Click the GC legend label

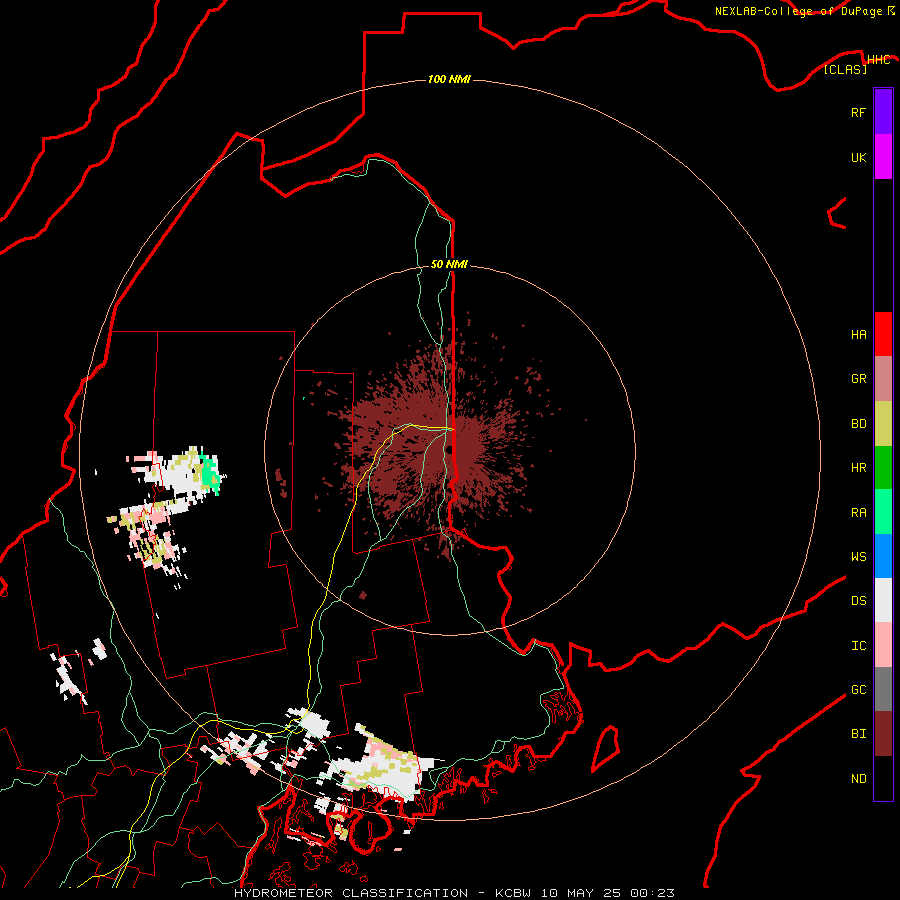[858, 689]
